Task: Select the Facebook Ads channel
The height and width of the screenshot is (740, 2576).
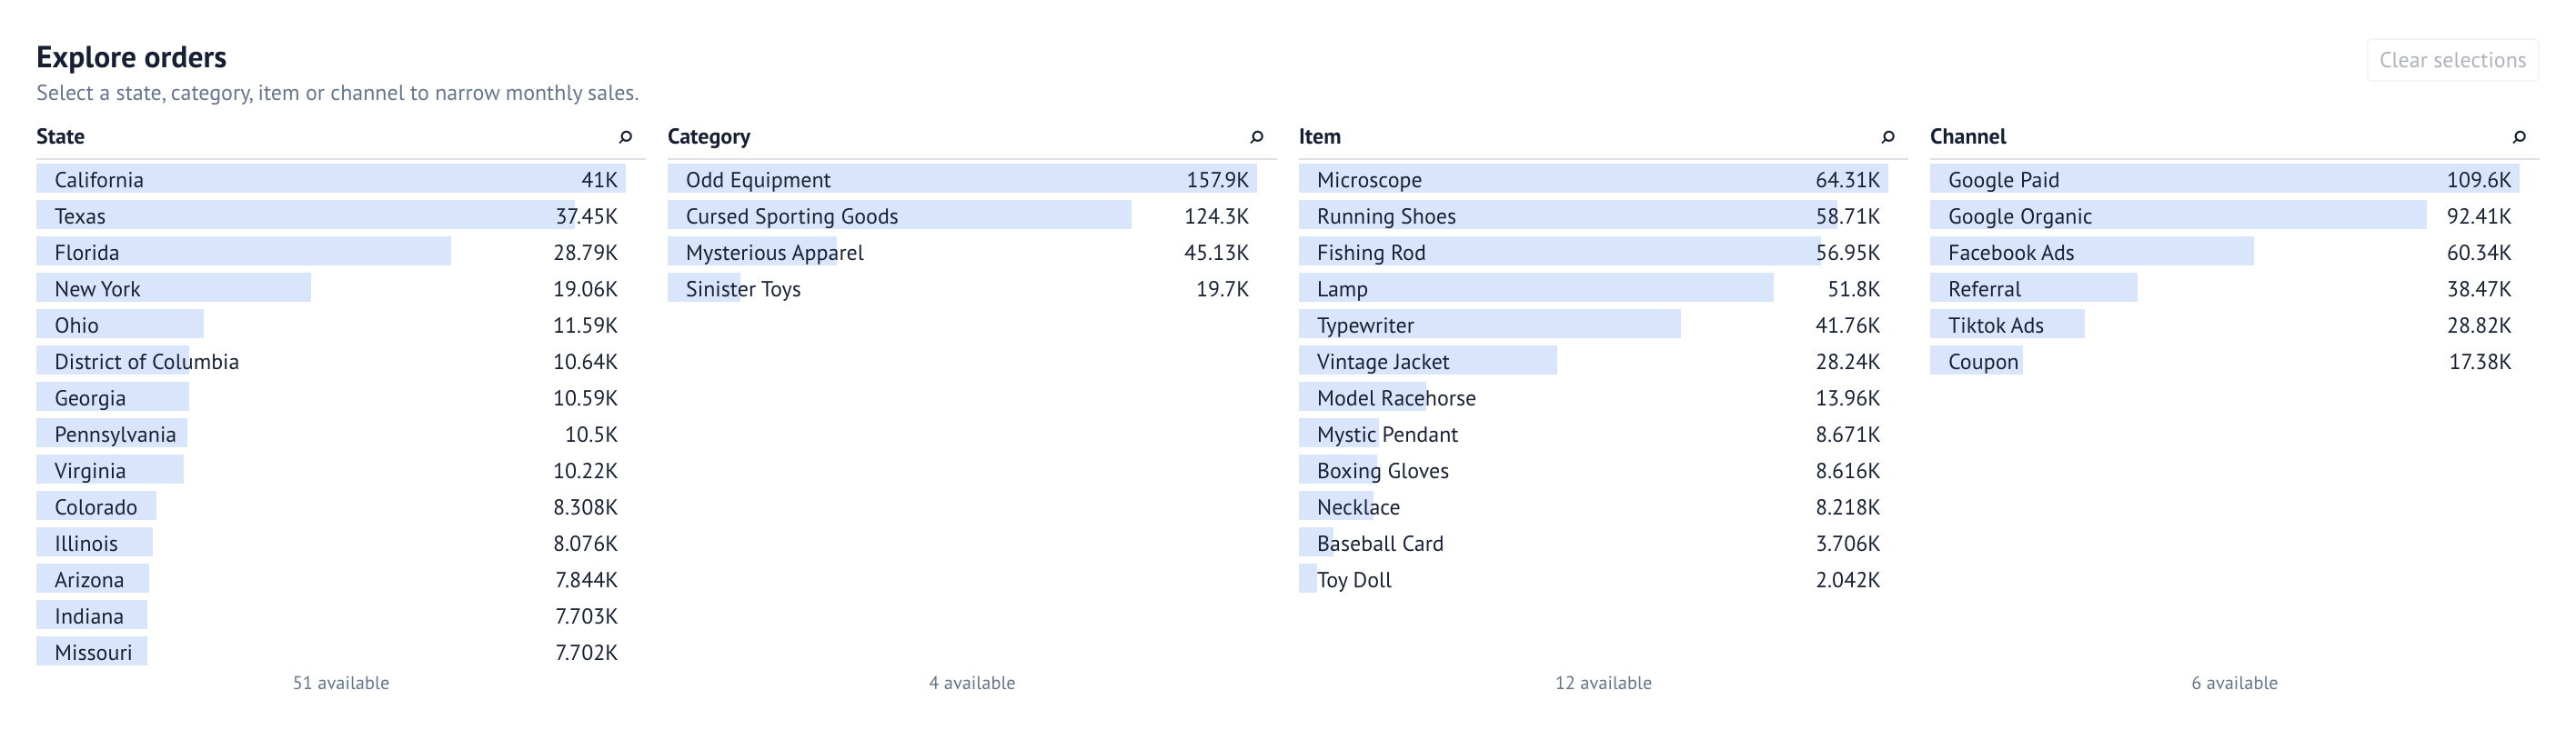Action: coord(2224,253)
